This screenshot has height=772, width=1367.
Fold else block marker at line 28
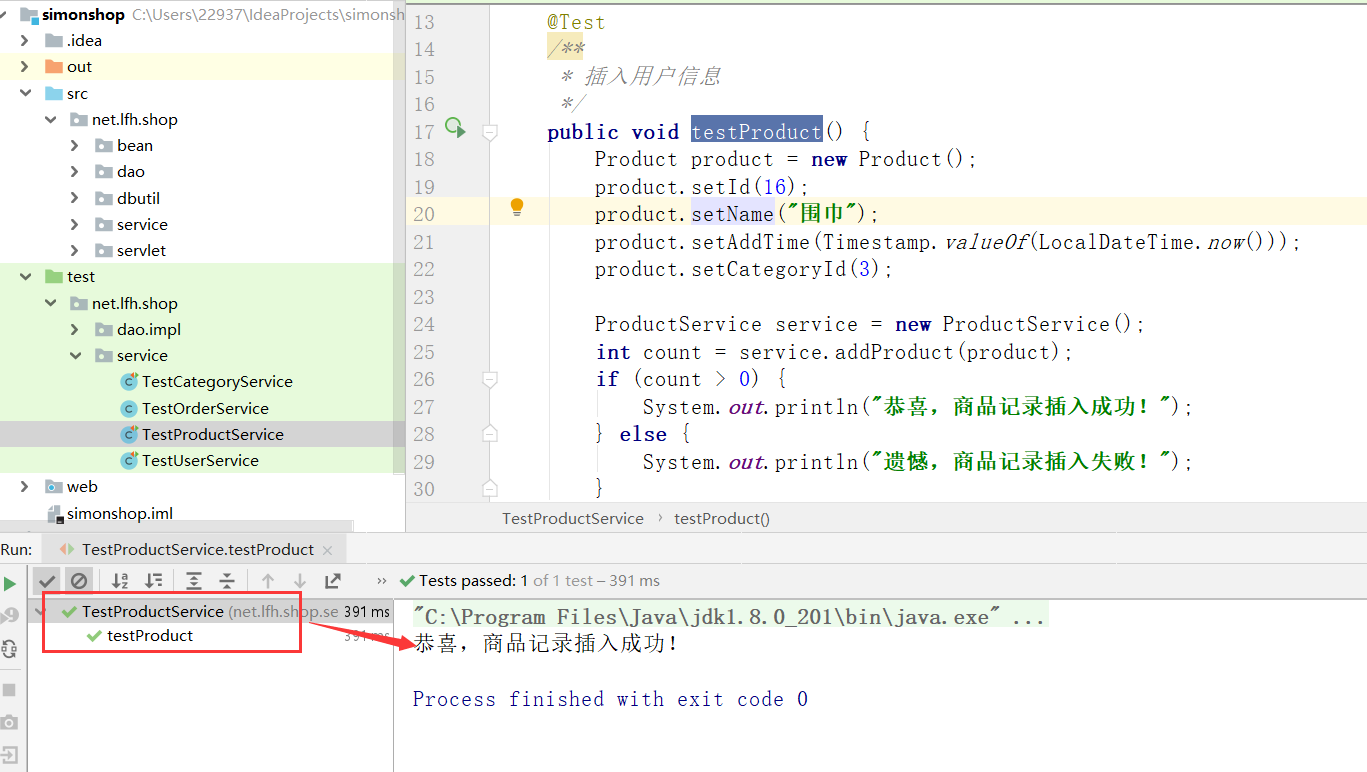pyautogui.click(x=490, y=434)
